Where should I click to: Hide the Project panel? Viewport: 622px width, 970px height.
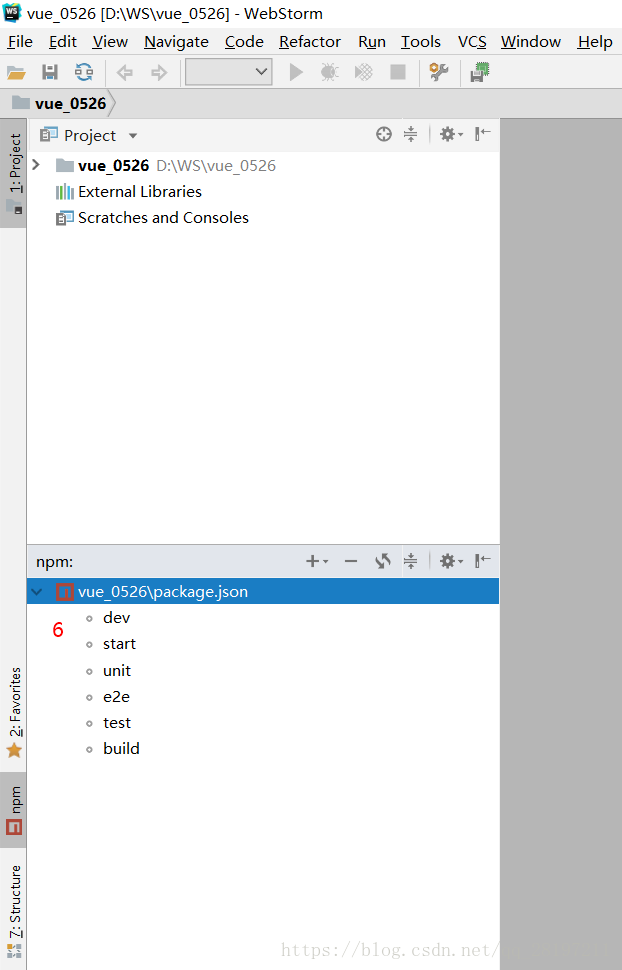coord(483,134)
